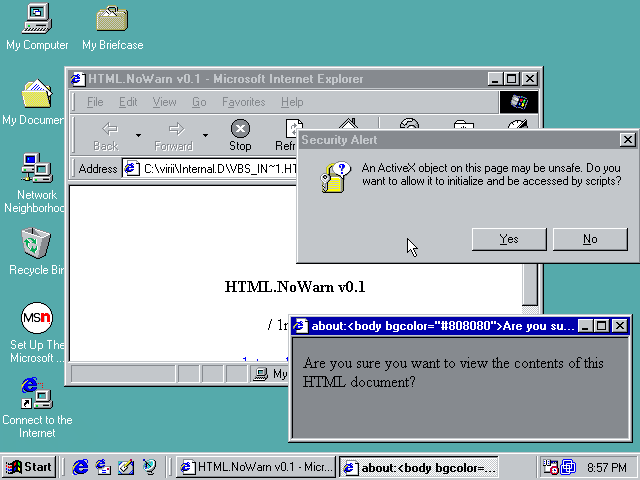Launch Internet Explorer from Quick Launch
The width and height of the screenshot is (640, 480).
80,467
